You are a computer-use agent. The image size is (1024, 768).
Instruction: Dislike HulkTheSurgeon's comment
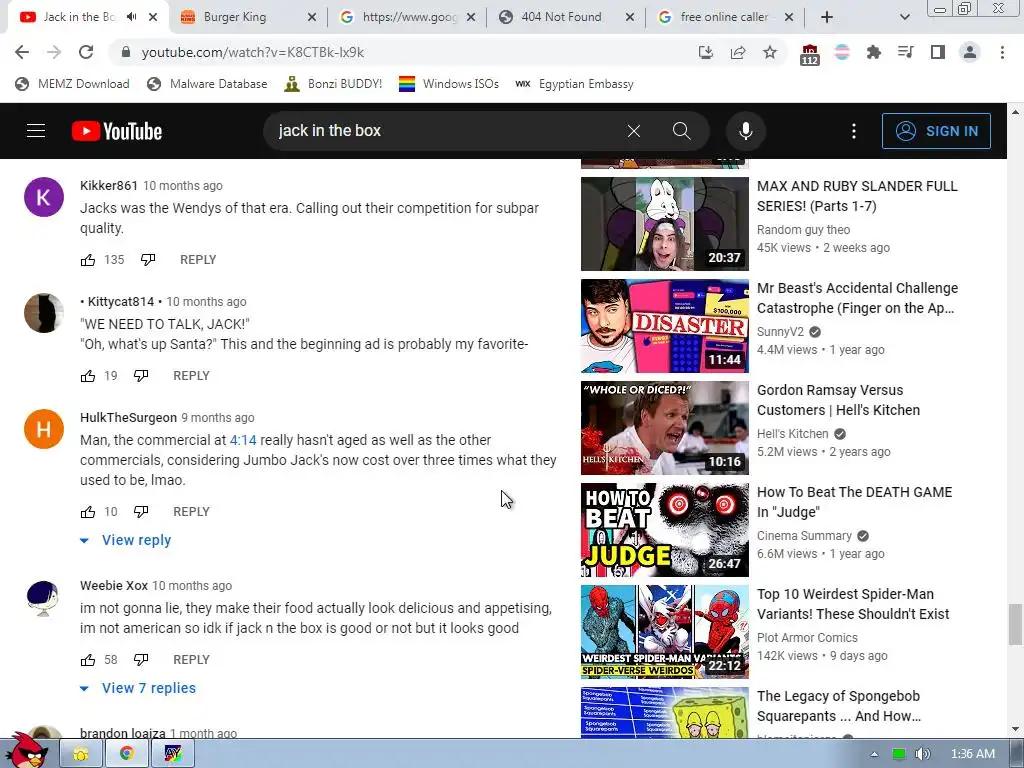point(141,512)
